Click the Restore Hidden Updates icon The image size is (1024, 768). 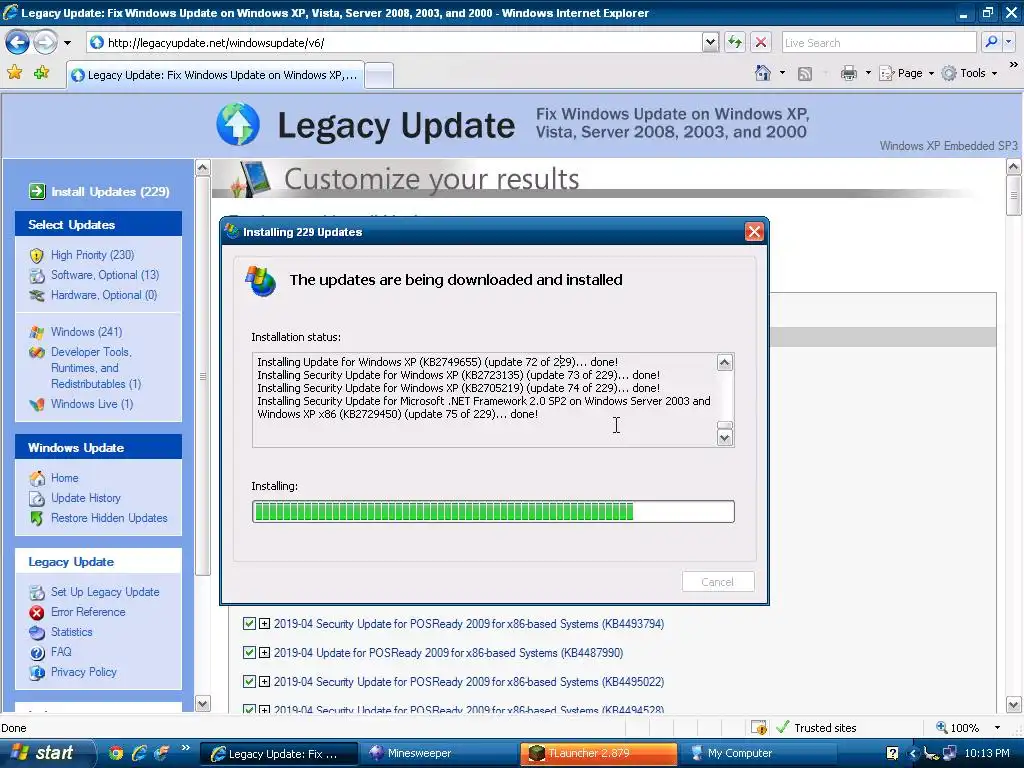(x=37, y=519)
